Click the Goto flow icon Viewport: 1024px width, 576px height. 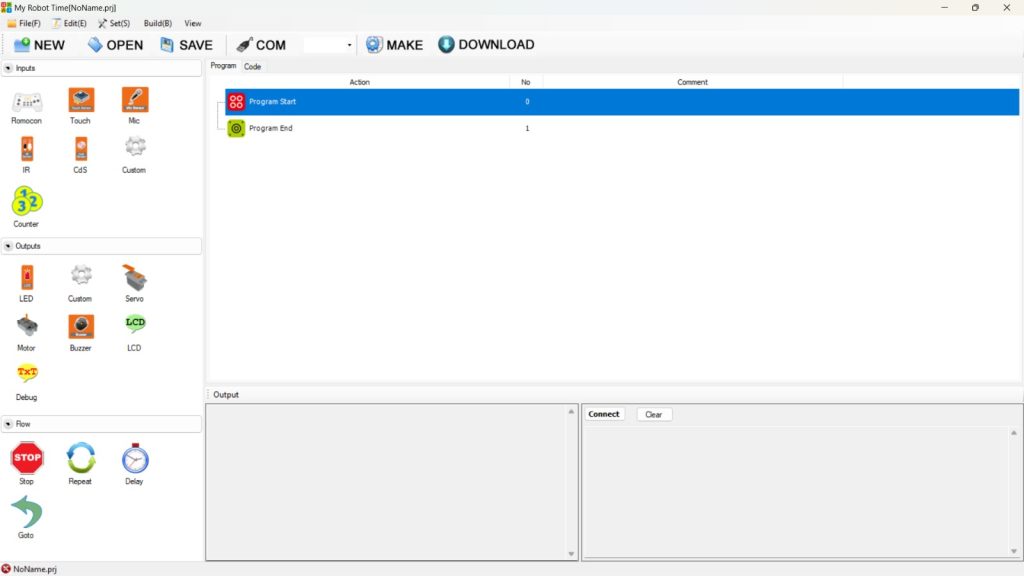pos(26,513)
